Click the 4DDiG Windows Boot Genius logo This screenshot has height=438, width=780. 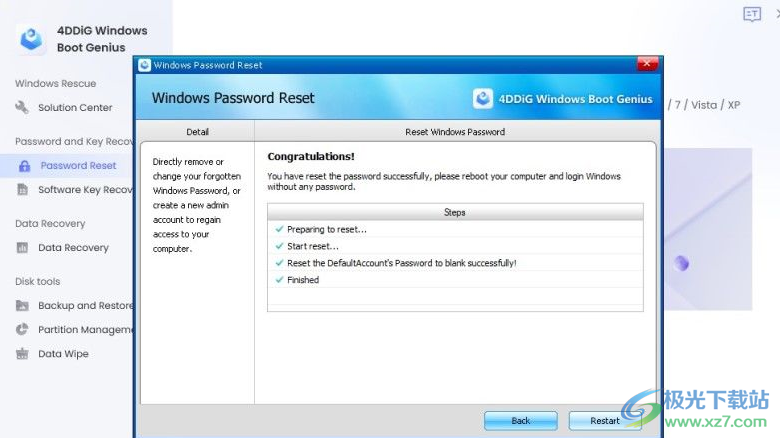click(31, 39)
